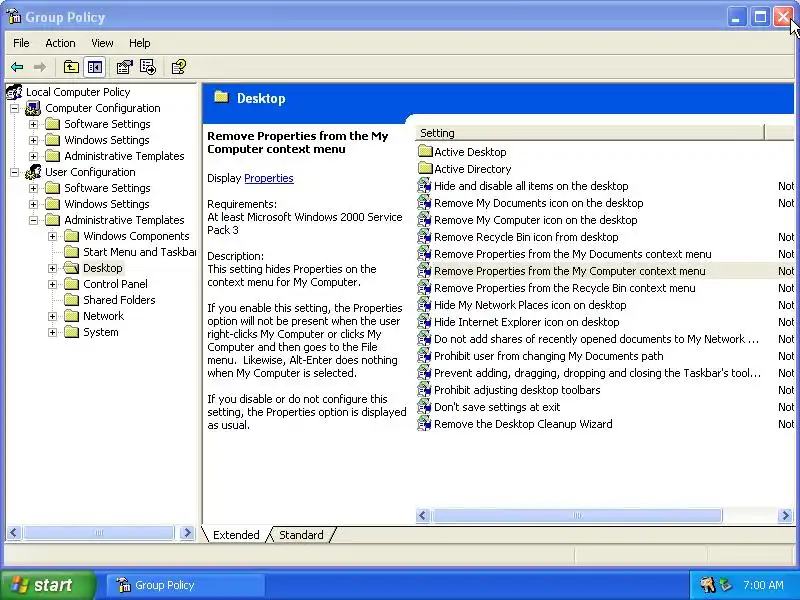Screen dimensions: 800x600
Task: Select Remove Properties from the My Documents context menu
Action: point(572,254)
